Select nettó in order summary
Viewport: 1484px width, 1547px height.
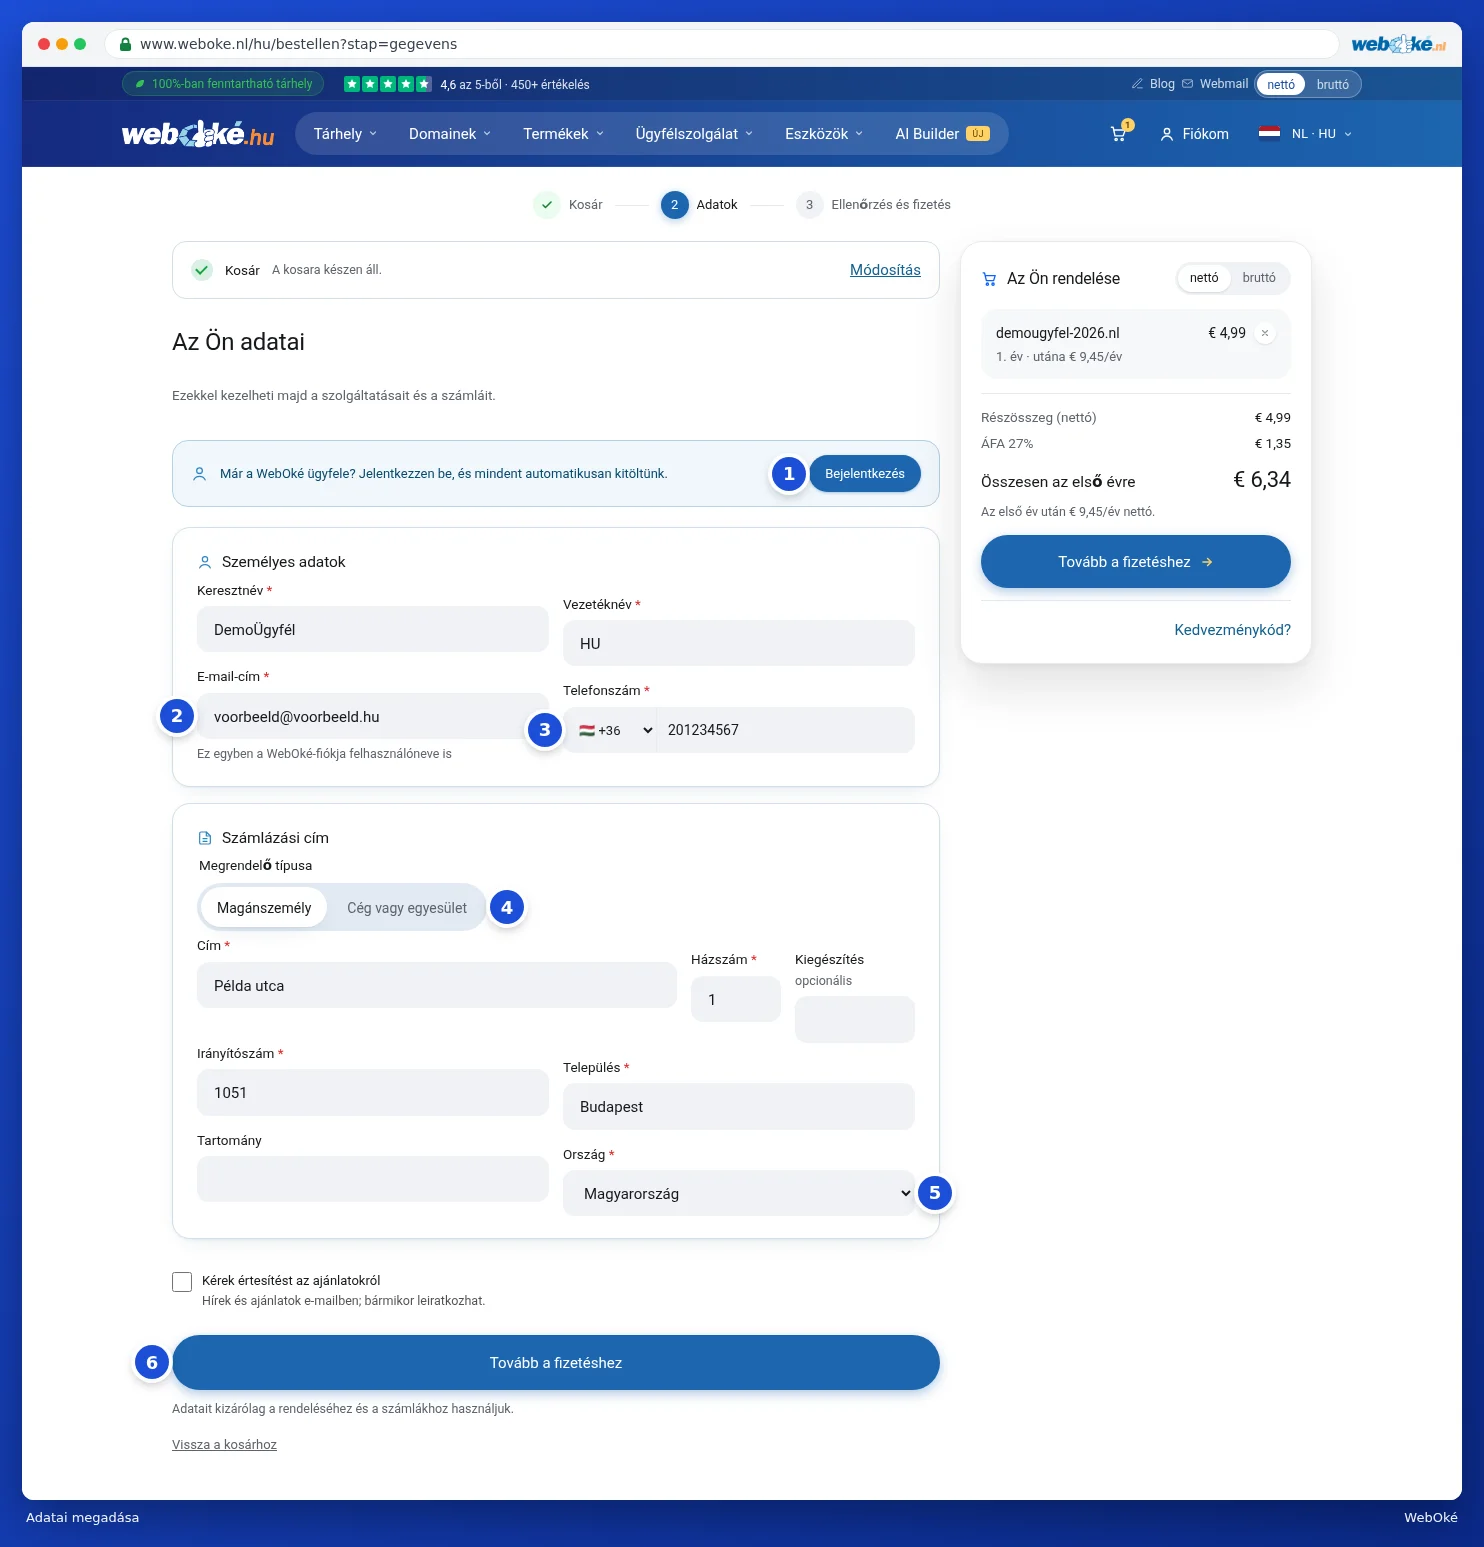(x=1204, y=278)
